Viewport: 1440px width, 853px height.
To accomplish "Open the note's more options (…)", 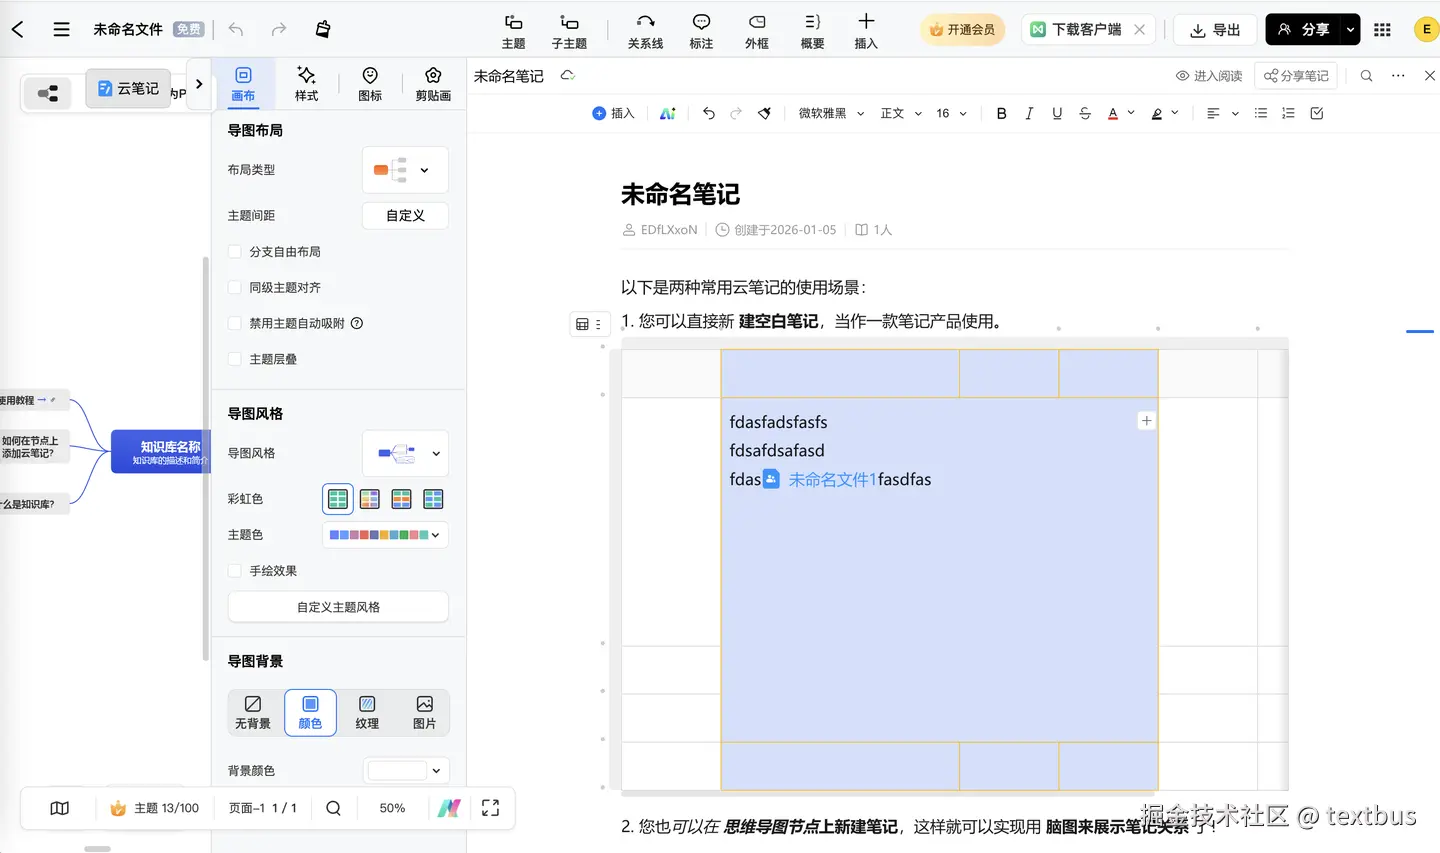I will coord(1398,76).
